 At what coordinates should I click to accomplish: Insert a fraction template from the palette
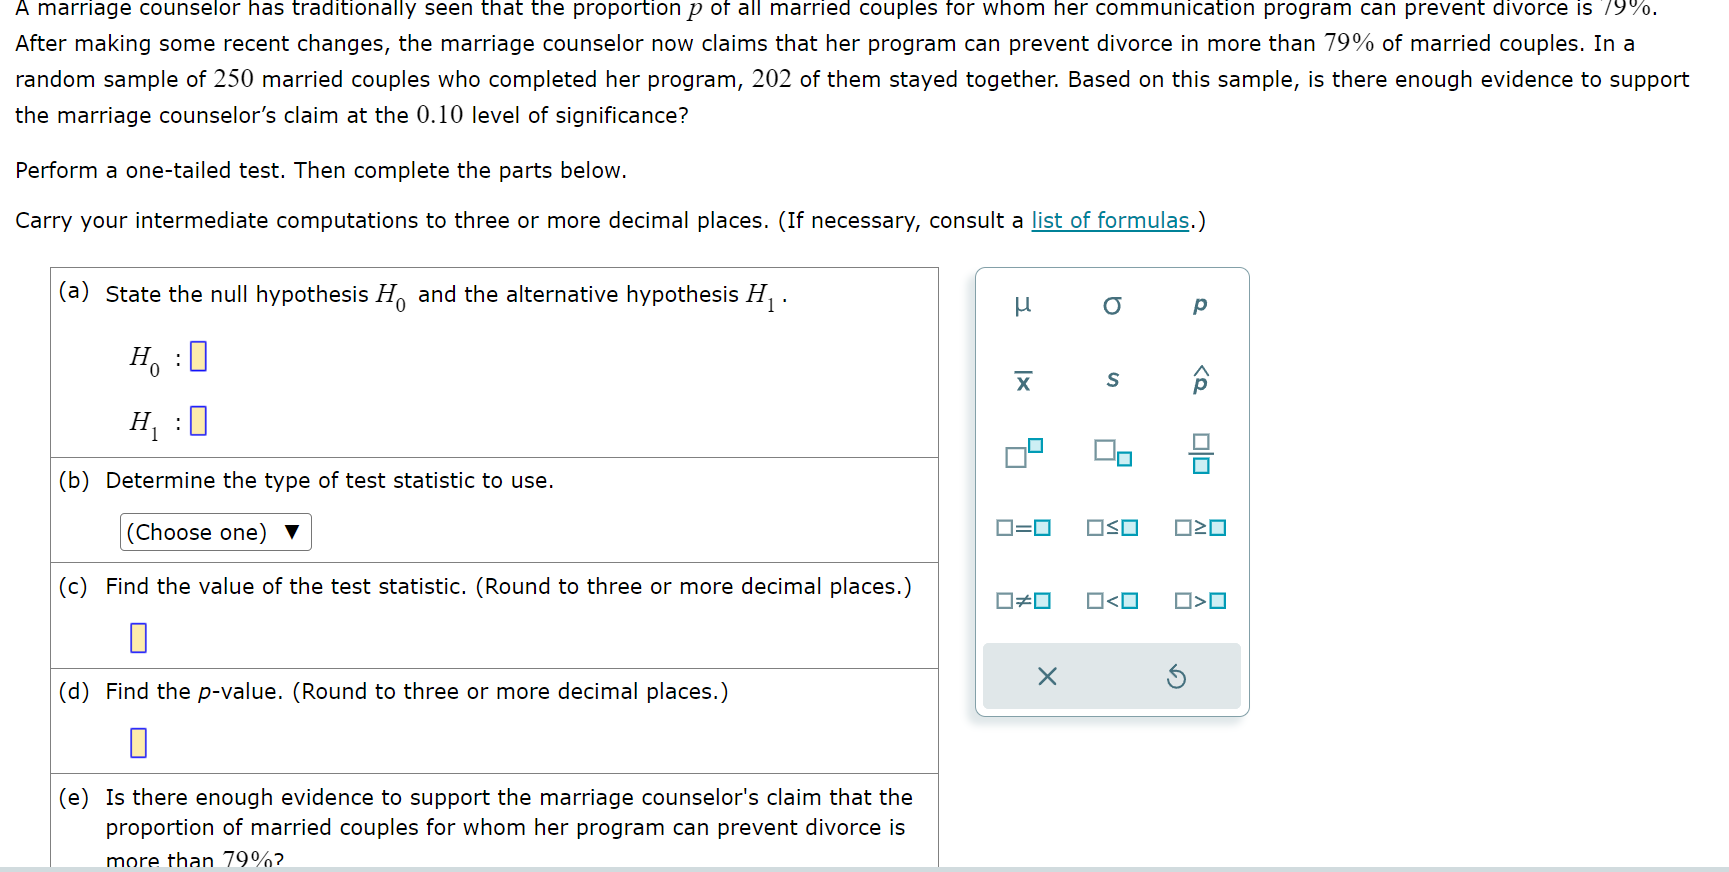(1200, 453)
